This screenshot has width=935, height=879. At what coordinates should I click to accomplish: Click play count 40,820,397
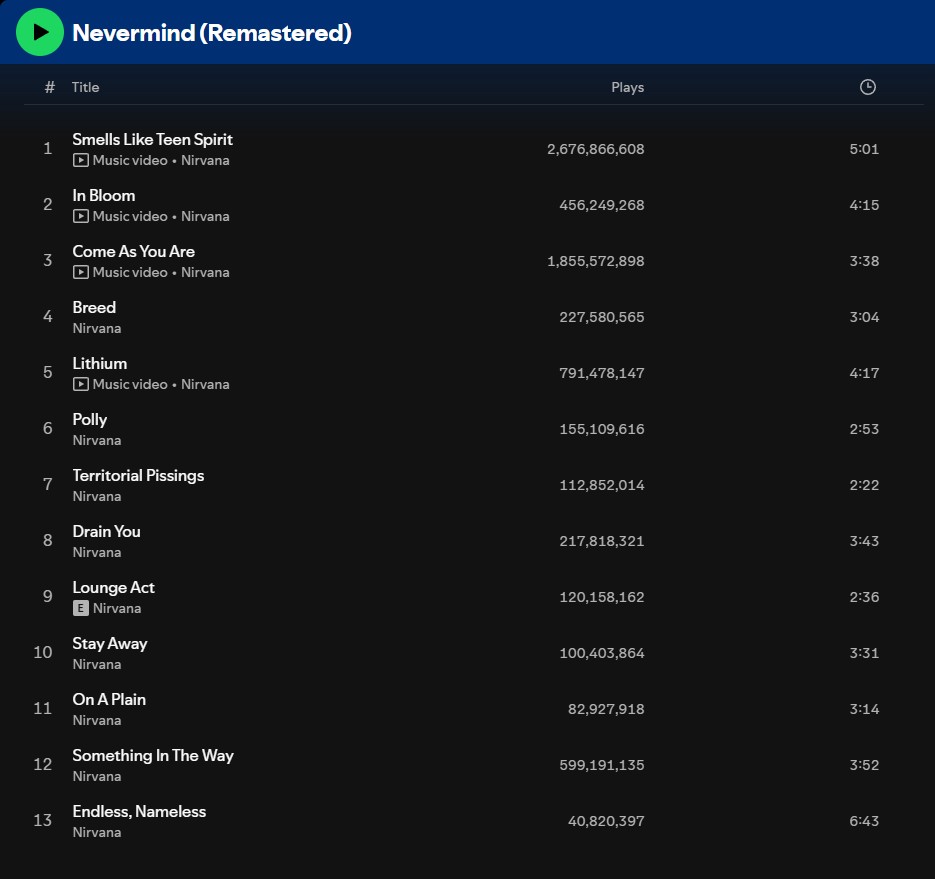tap(606, 821)
